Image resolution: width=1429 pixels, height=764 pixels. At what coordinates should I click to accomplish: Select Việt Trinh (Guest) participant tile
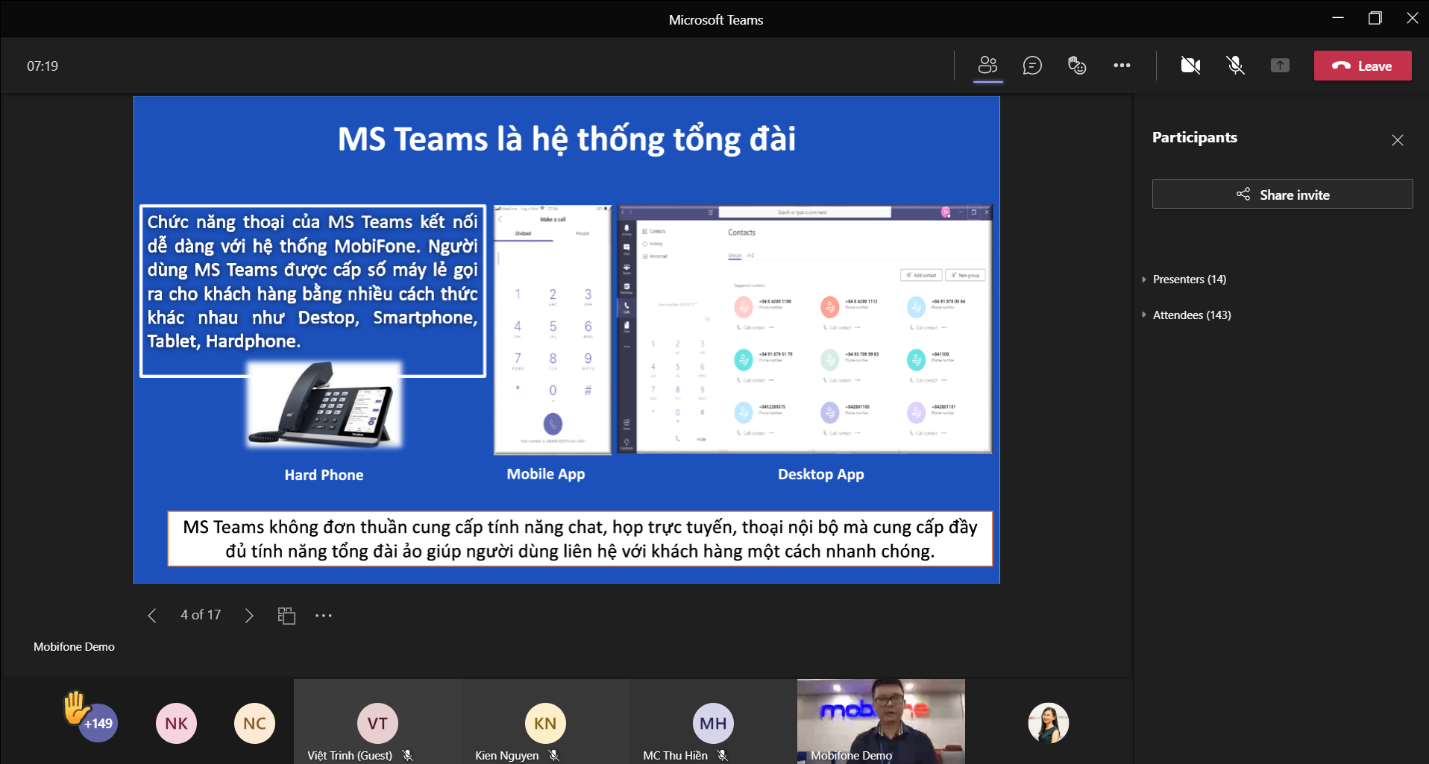point(377,721)
